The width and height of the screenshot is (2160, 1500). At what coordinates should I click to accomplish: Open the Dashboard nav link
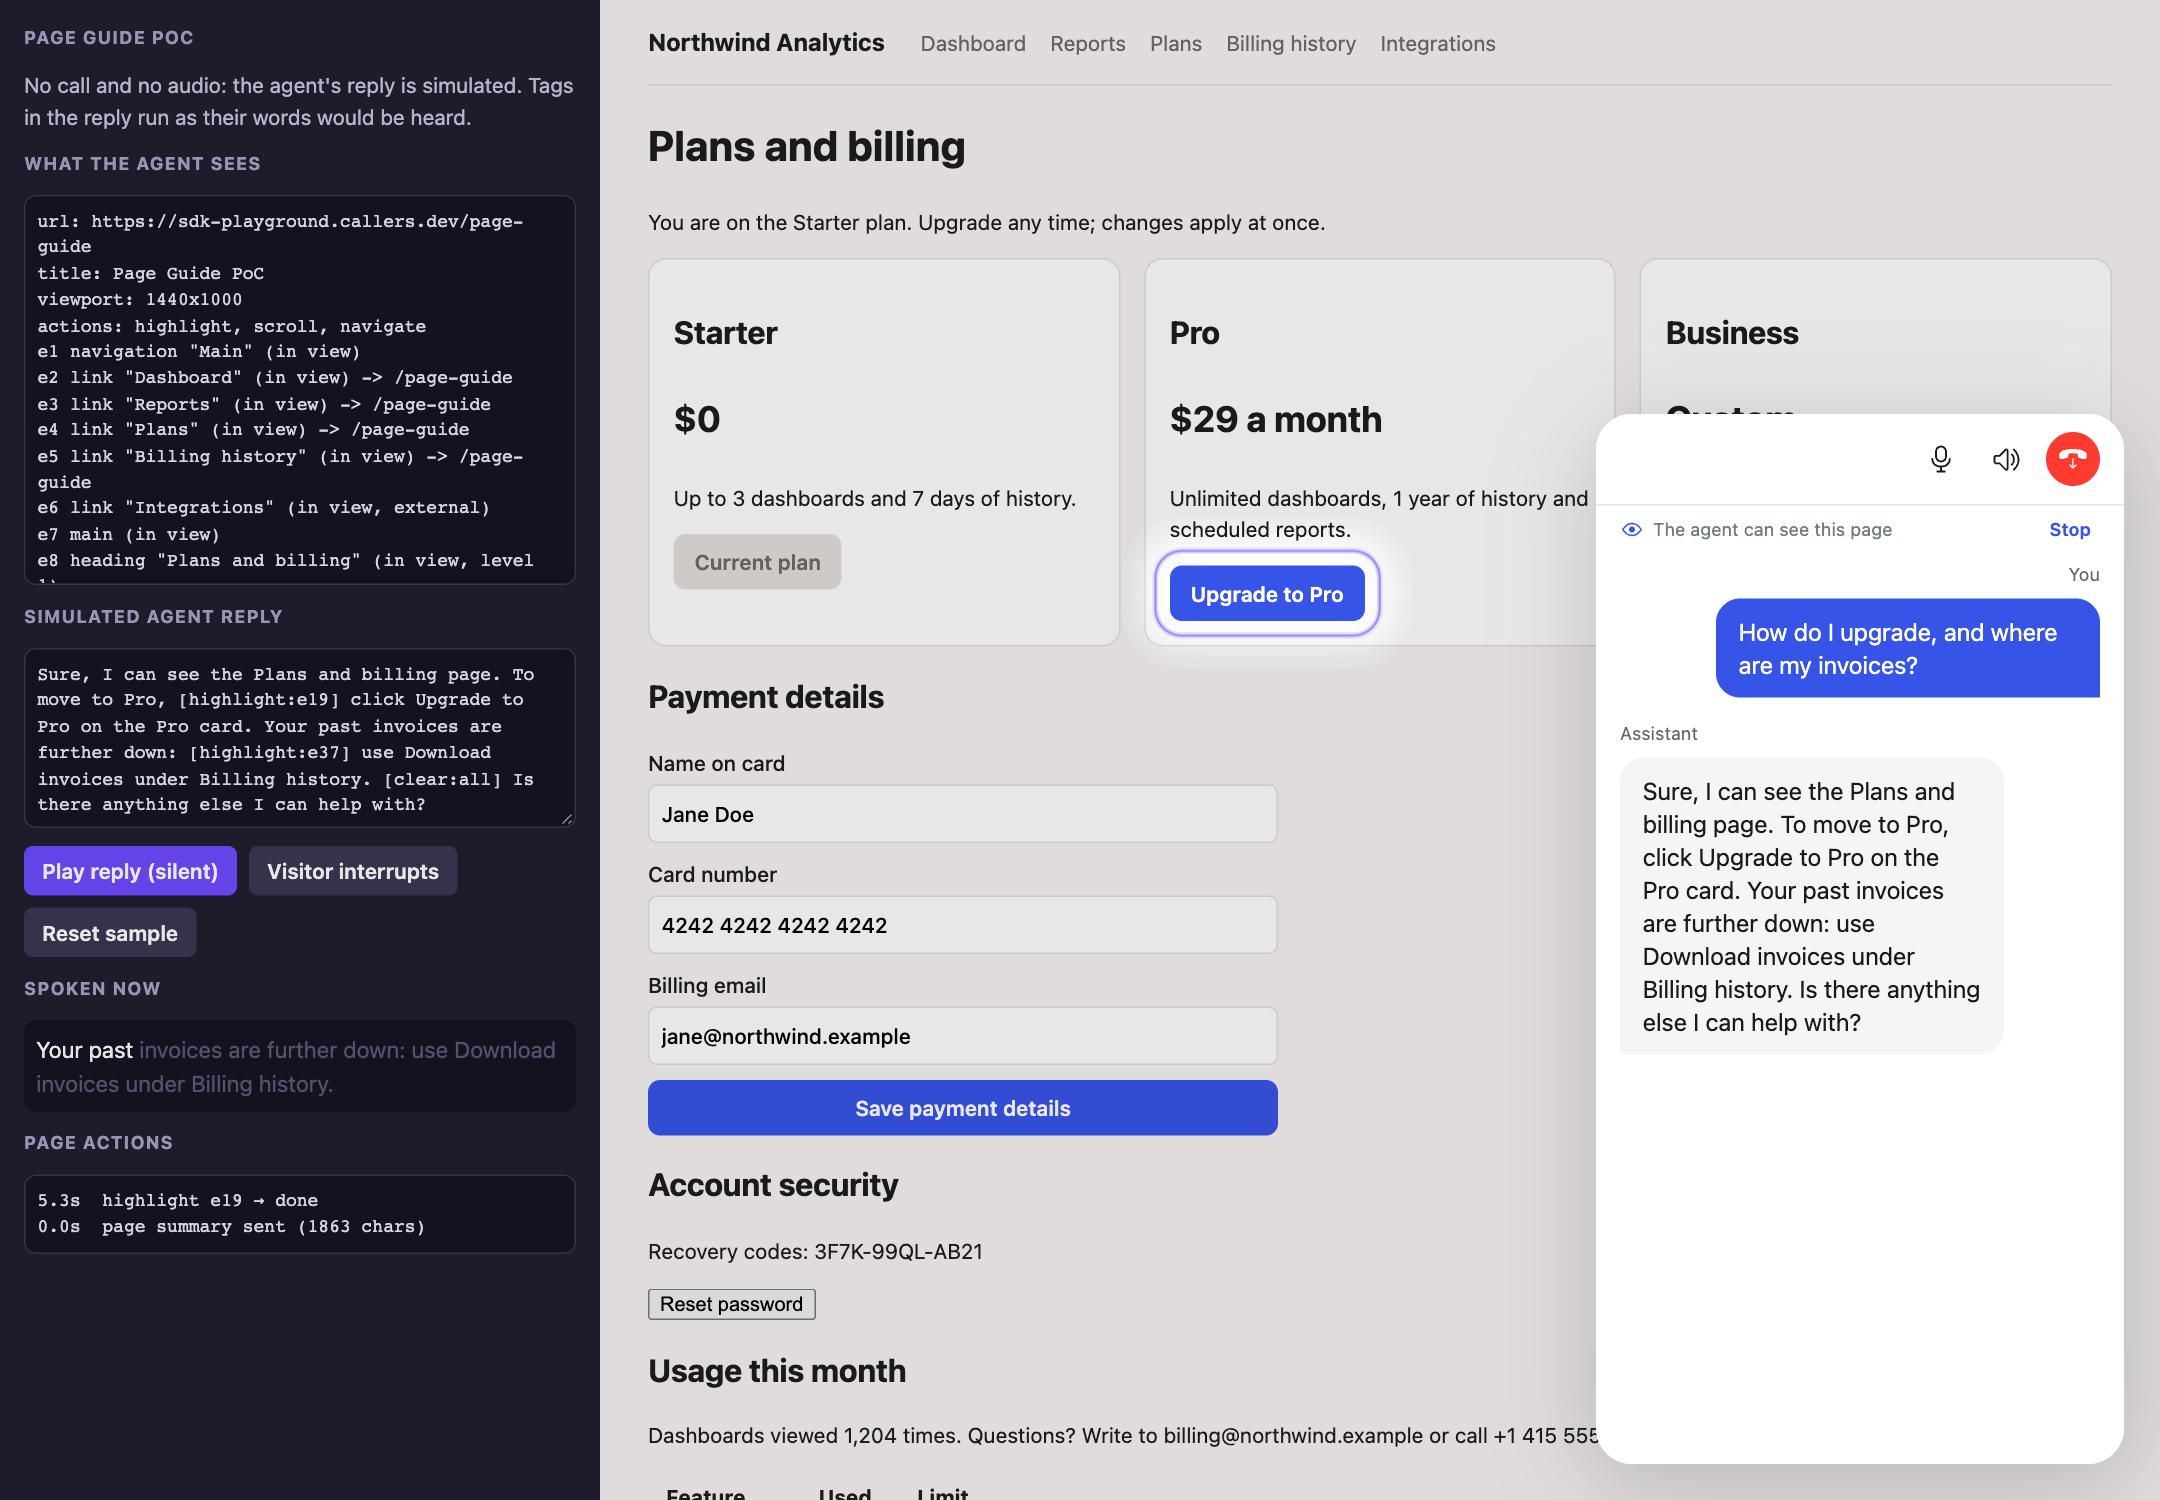point(973,44)
